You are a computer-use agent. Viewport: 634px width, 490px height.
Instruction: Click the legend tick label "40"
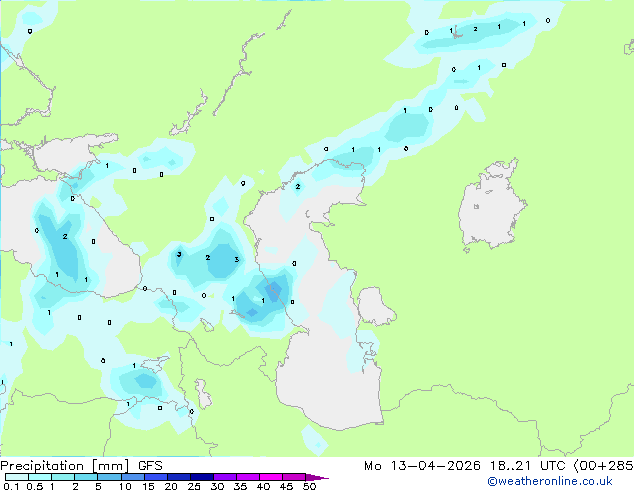pos(263,486)
